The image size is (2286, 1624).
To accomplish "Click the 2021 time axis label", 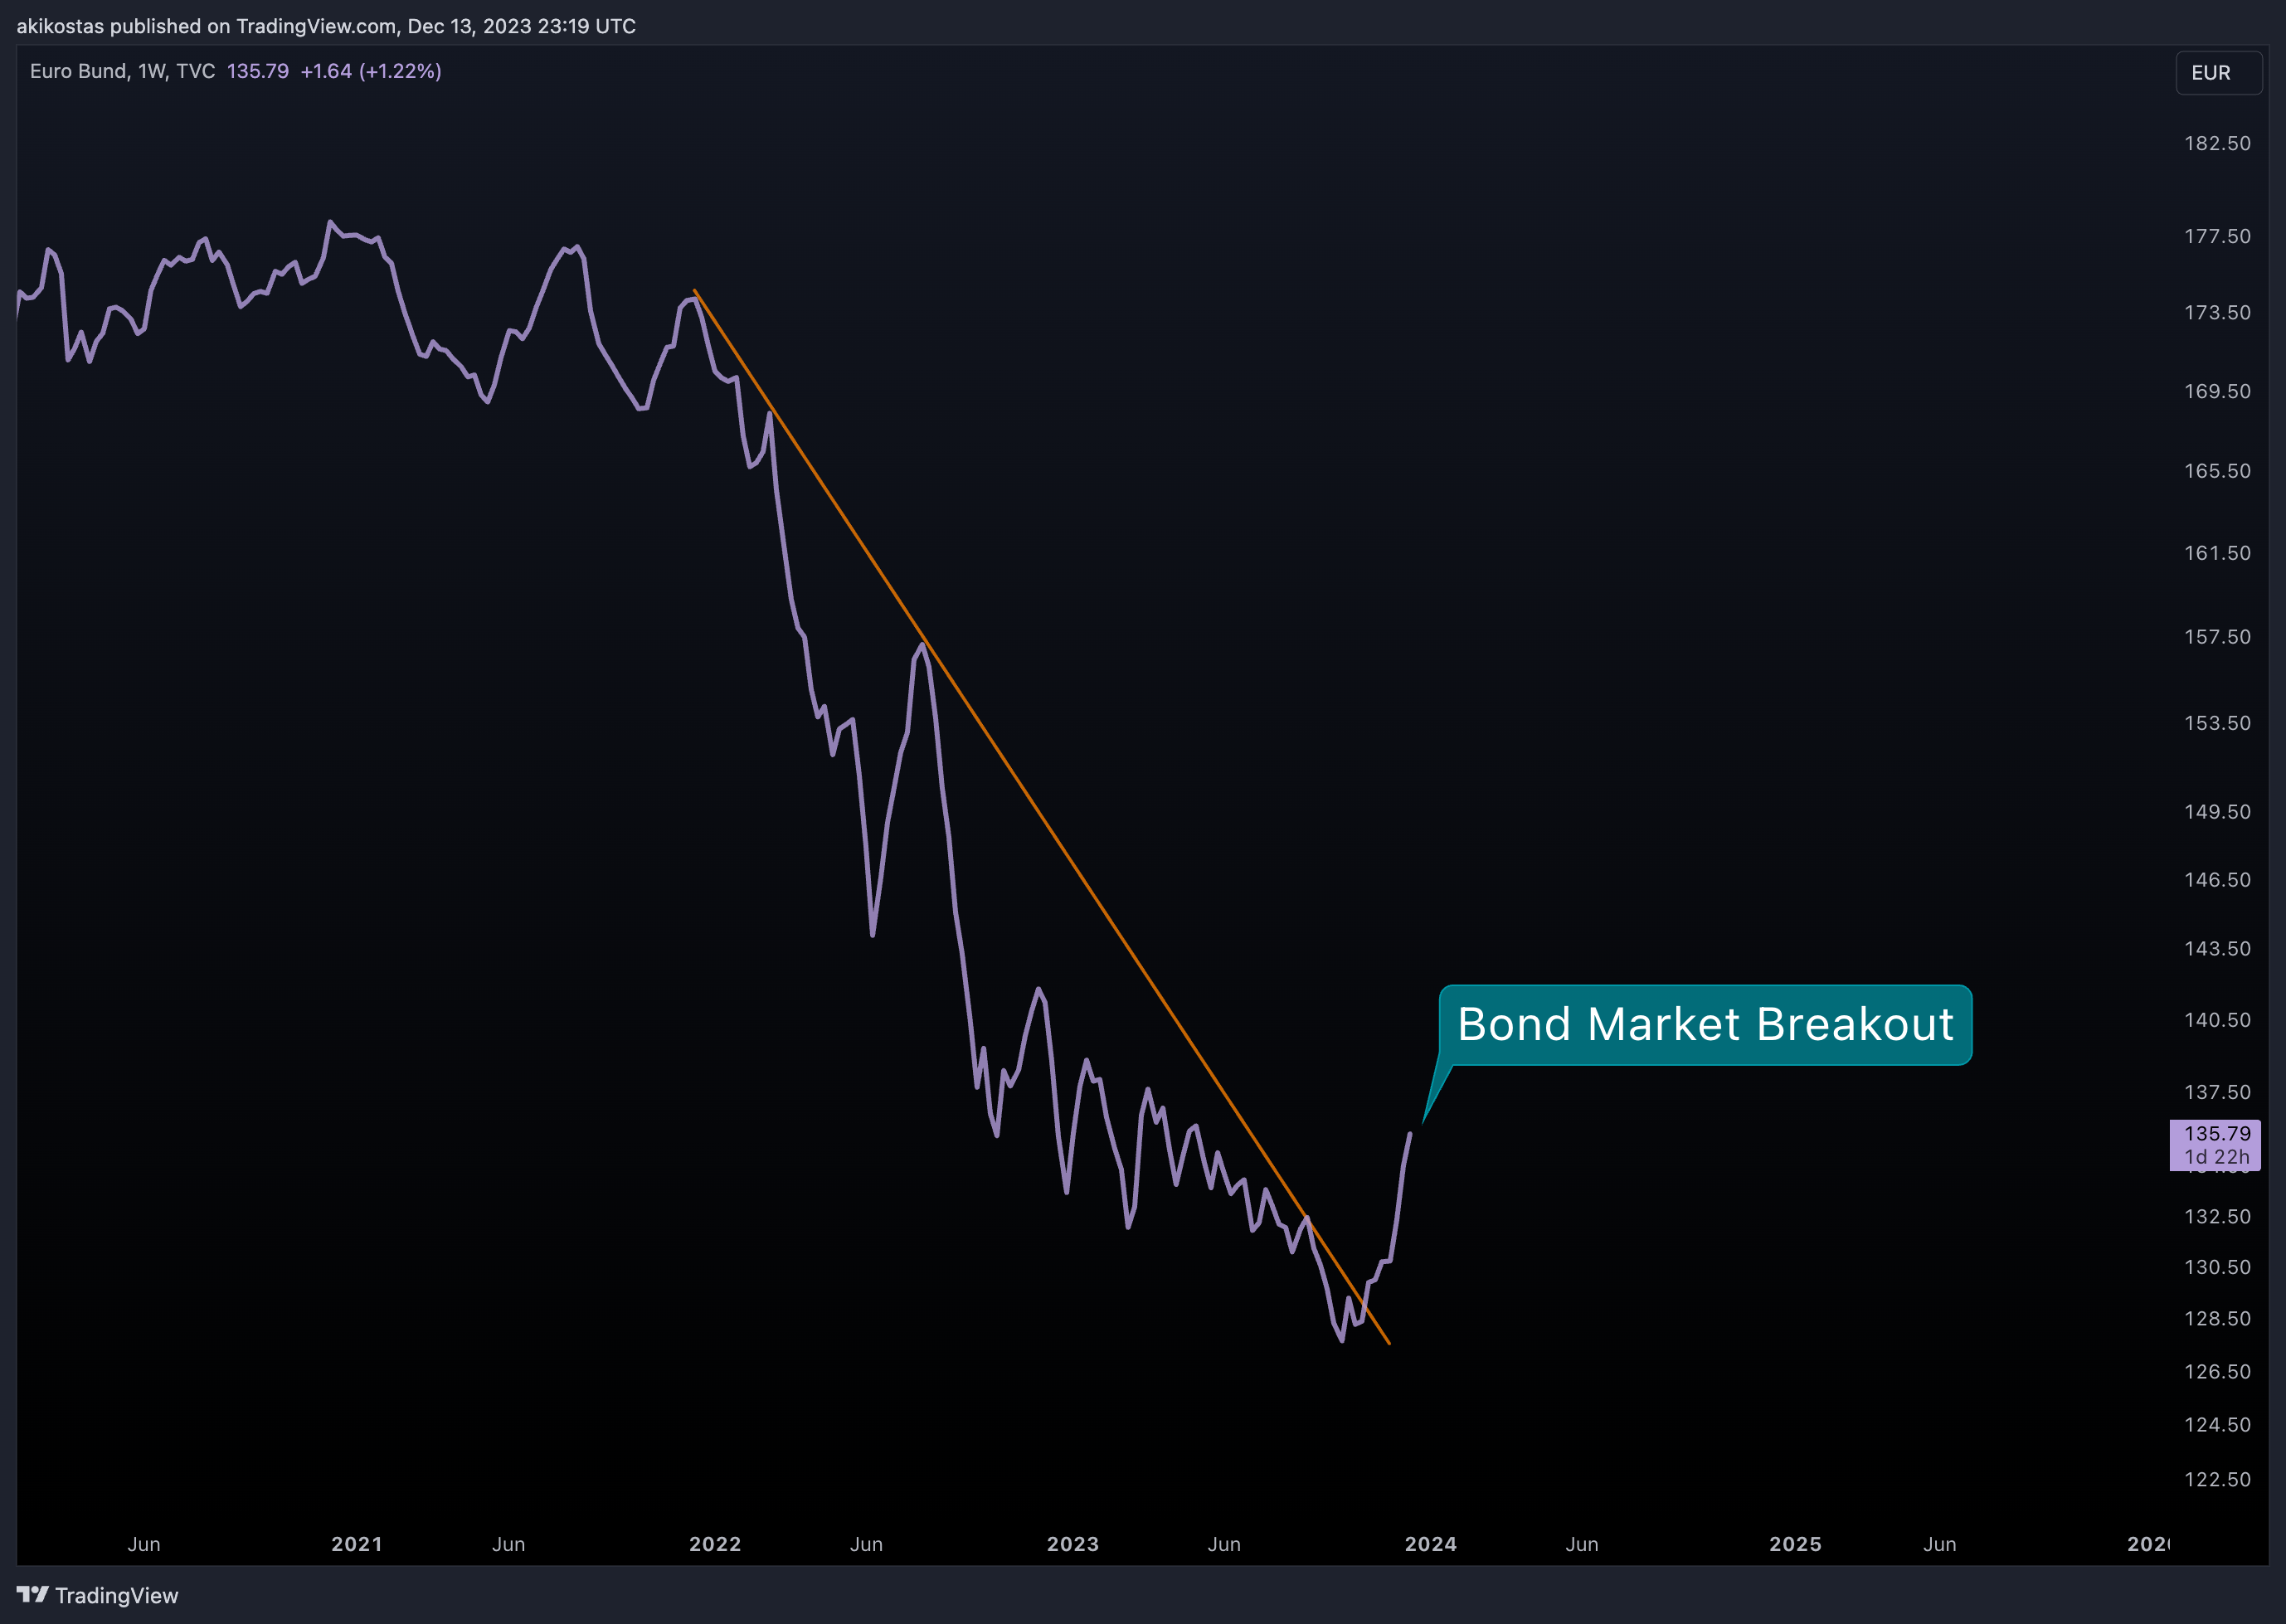I will [x=357, y=1544].
